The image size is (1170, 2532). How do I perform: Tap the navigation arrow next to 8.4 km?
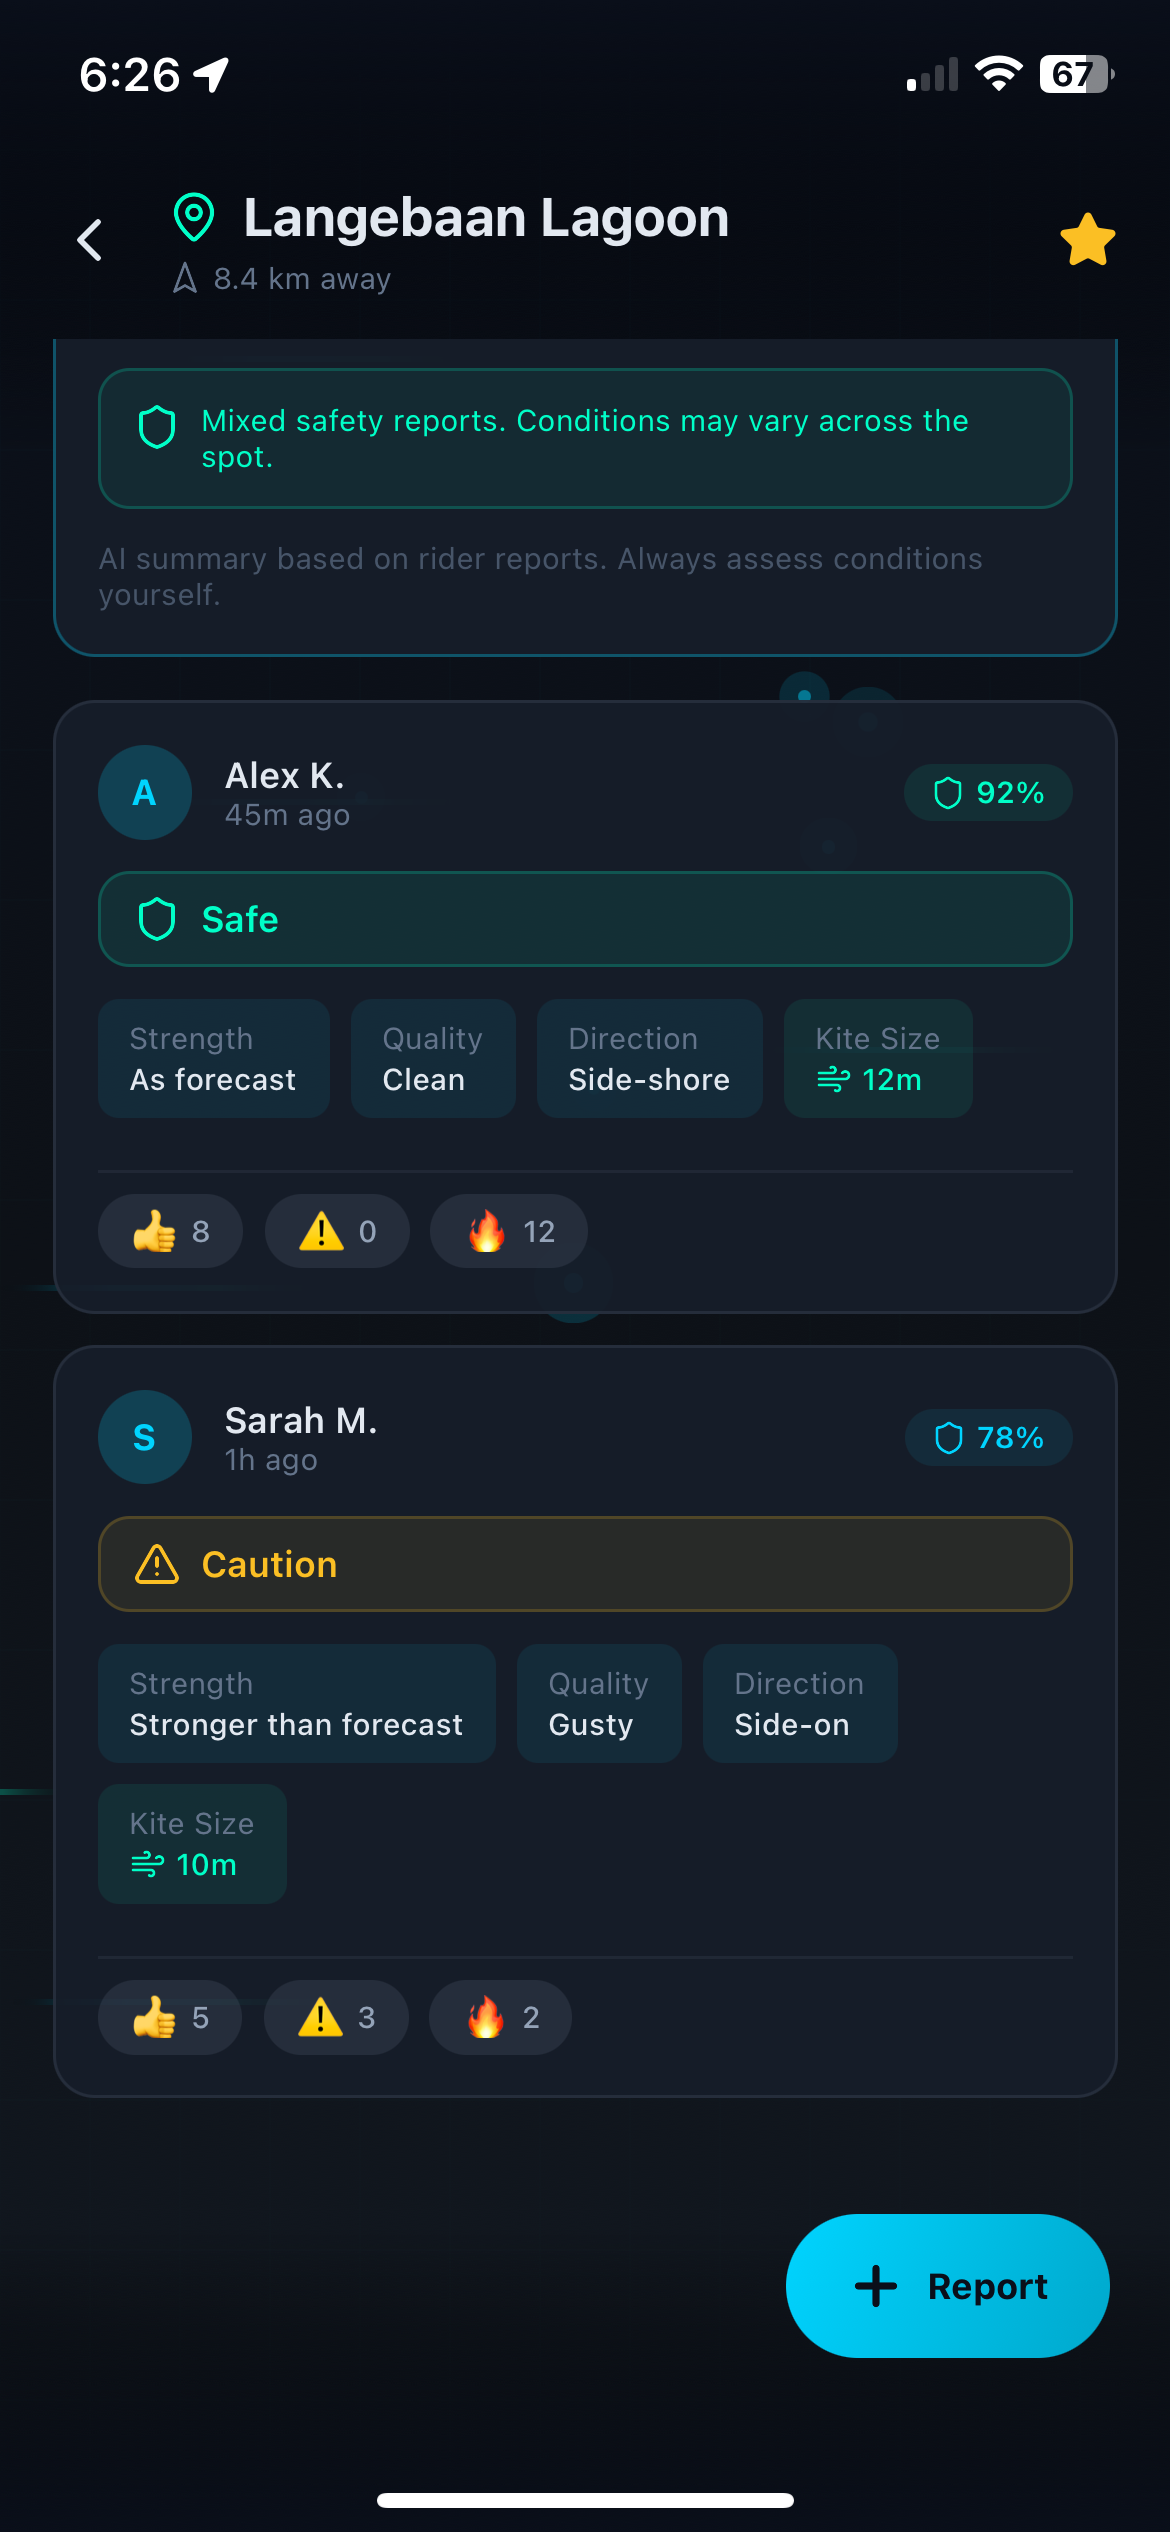point(186,279)
